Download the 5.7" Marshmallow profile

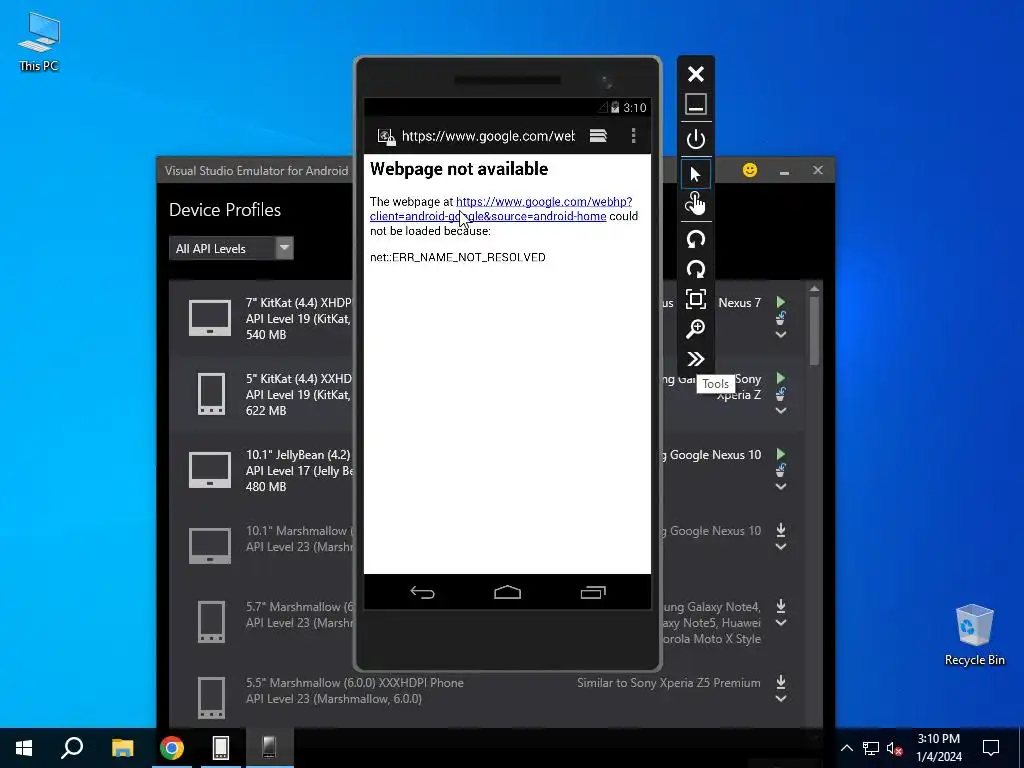780,606
